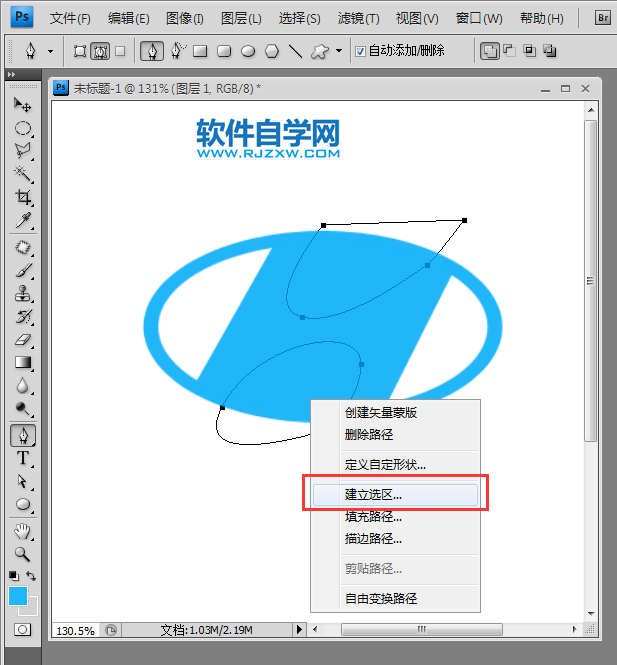Select the Elliptical Marquee tool
The height and width of the screenshot is (665, 617).
pyautogui.click(x=22, y=128)
